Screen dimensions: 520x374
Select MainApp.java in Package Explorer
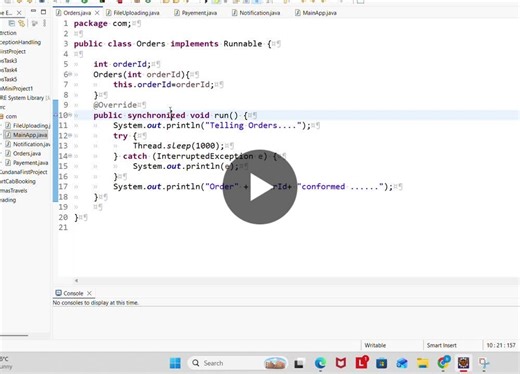26,135
